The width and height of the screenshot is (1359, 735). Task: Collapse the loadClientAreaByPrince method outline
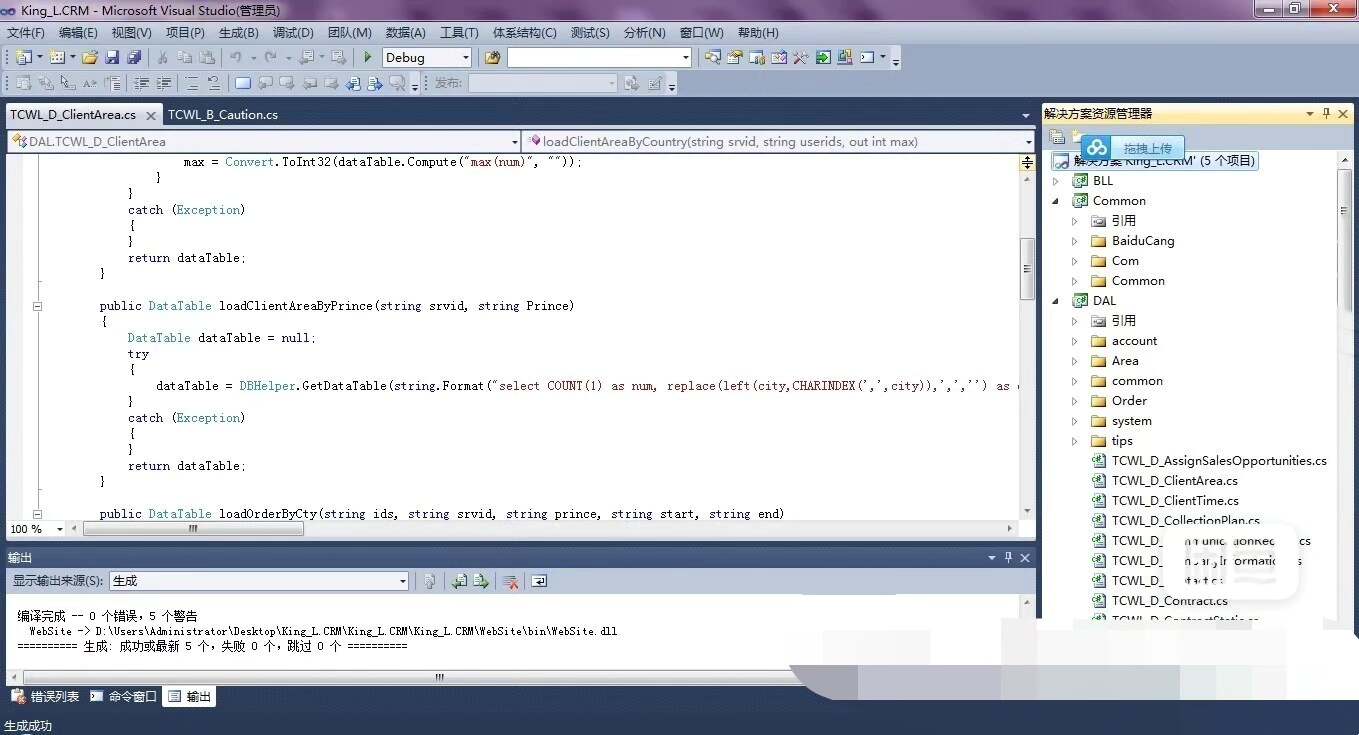tap(38, 306)
